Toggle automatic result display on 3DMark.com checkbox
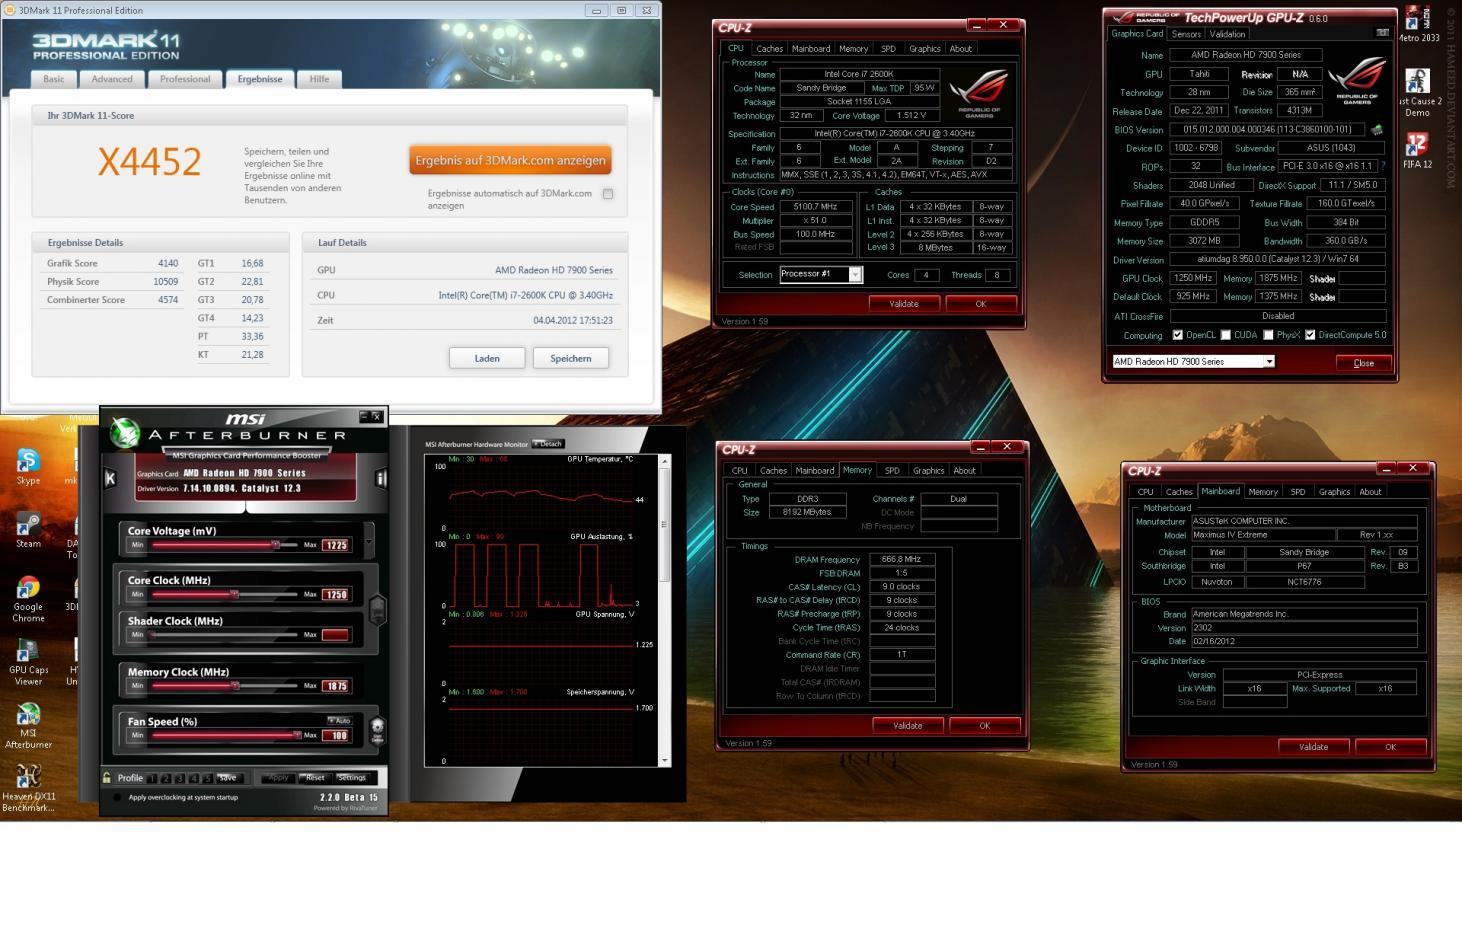Viewport: 1462px width, 932px height. pyautogui.click(x=608, y=194)
